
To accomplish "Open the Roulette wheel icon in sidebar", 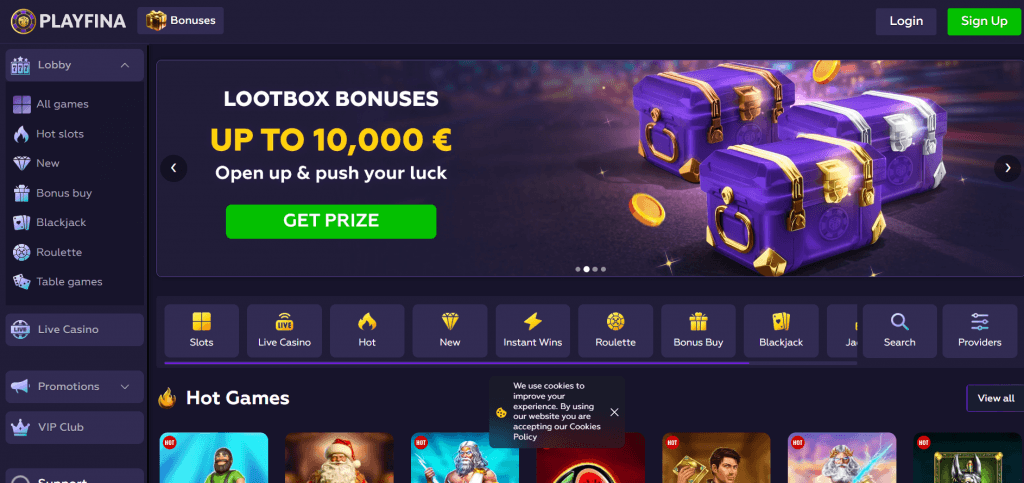I will pos(22,252).
